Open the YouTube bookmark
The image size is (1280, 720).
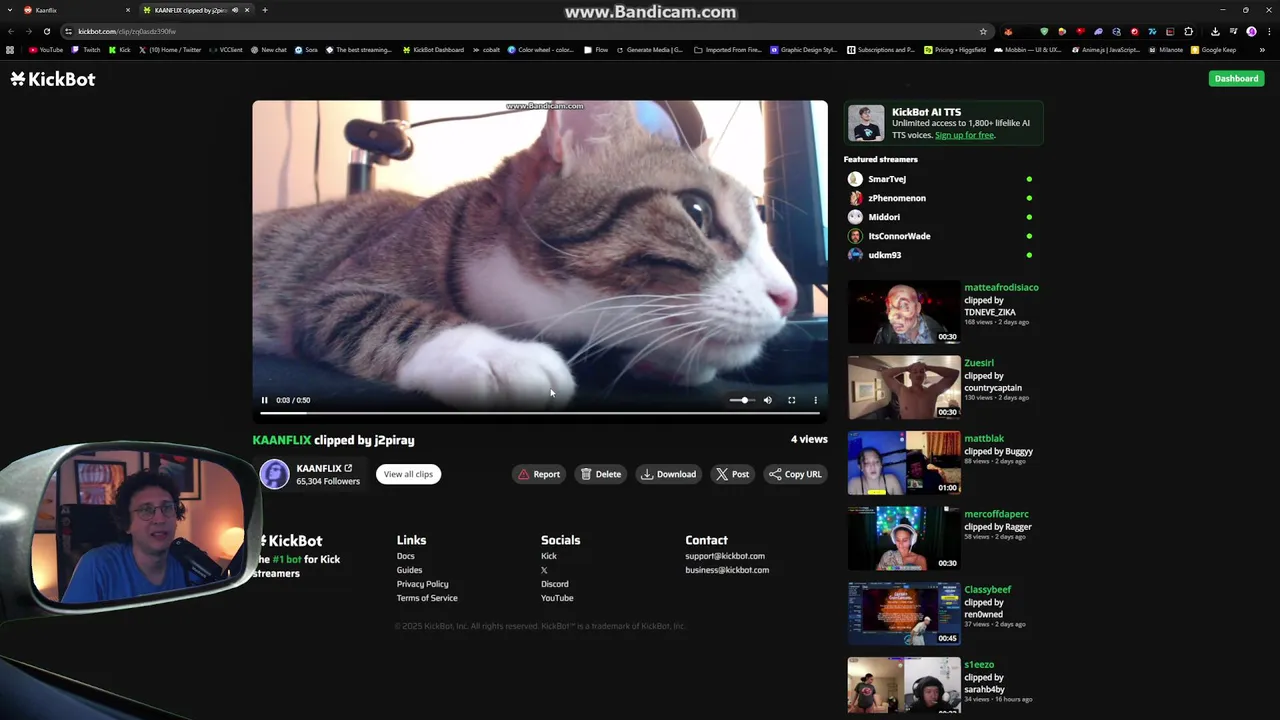[x=46, y=50]
